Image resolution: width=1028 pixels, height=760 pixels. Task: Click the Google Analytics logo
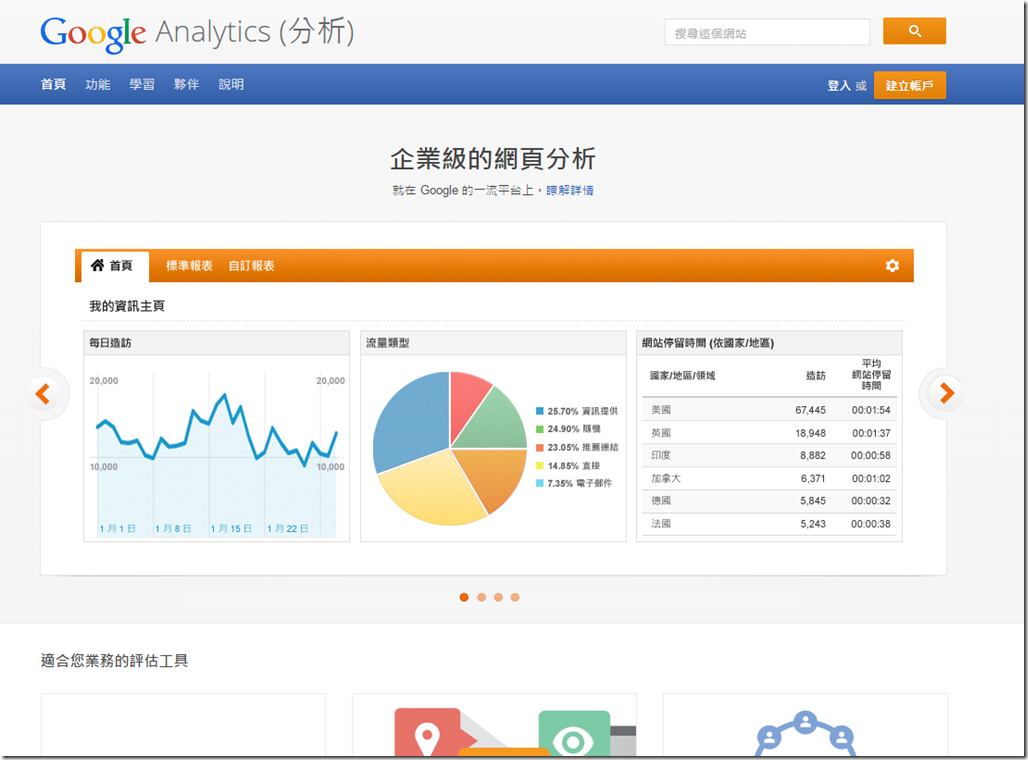(197, 32)
